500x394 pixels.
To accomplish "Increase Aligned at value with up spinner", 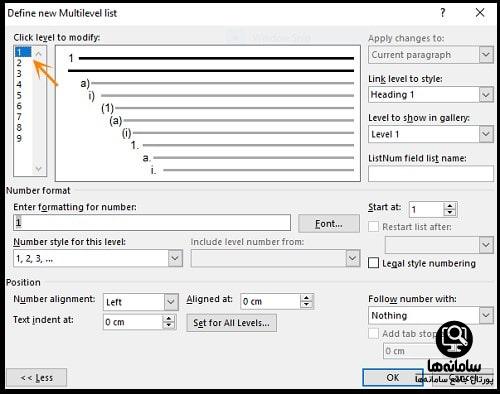I will pyautogui.click(x=306, y=298).
